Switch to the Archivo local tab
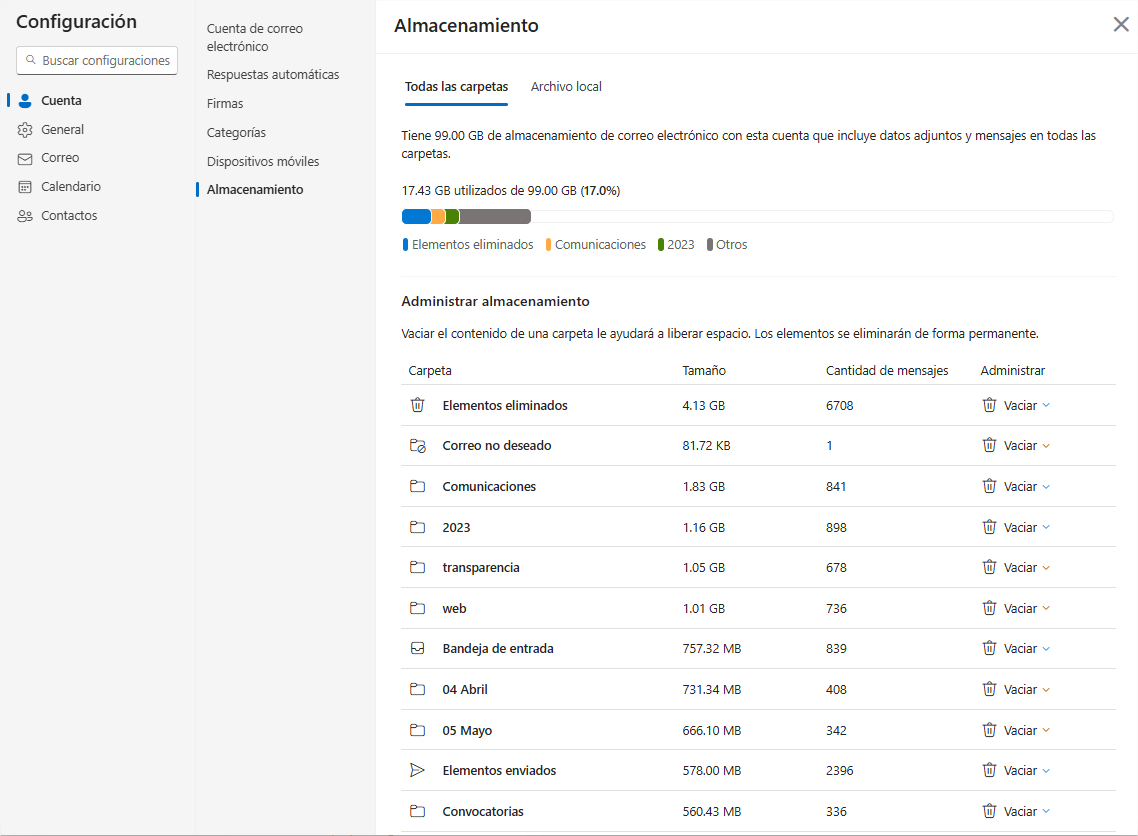Image resolution: width=1138 pixels, height=836 pixels. click(566, 87)
